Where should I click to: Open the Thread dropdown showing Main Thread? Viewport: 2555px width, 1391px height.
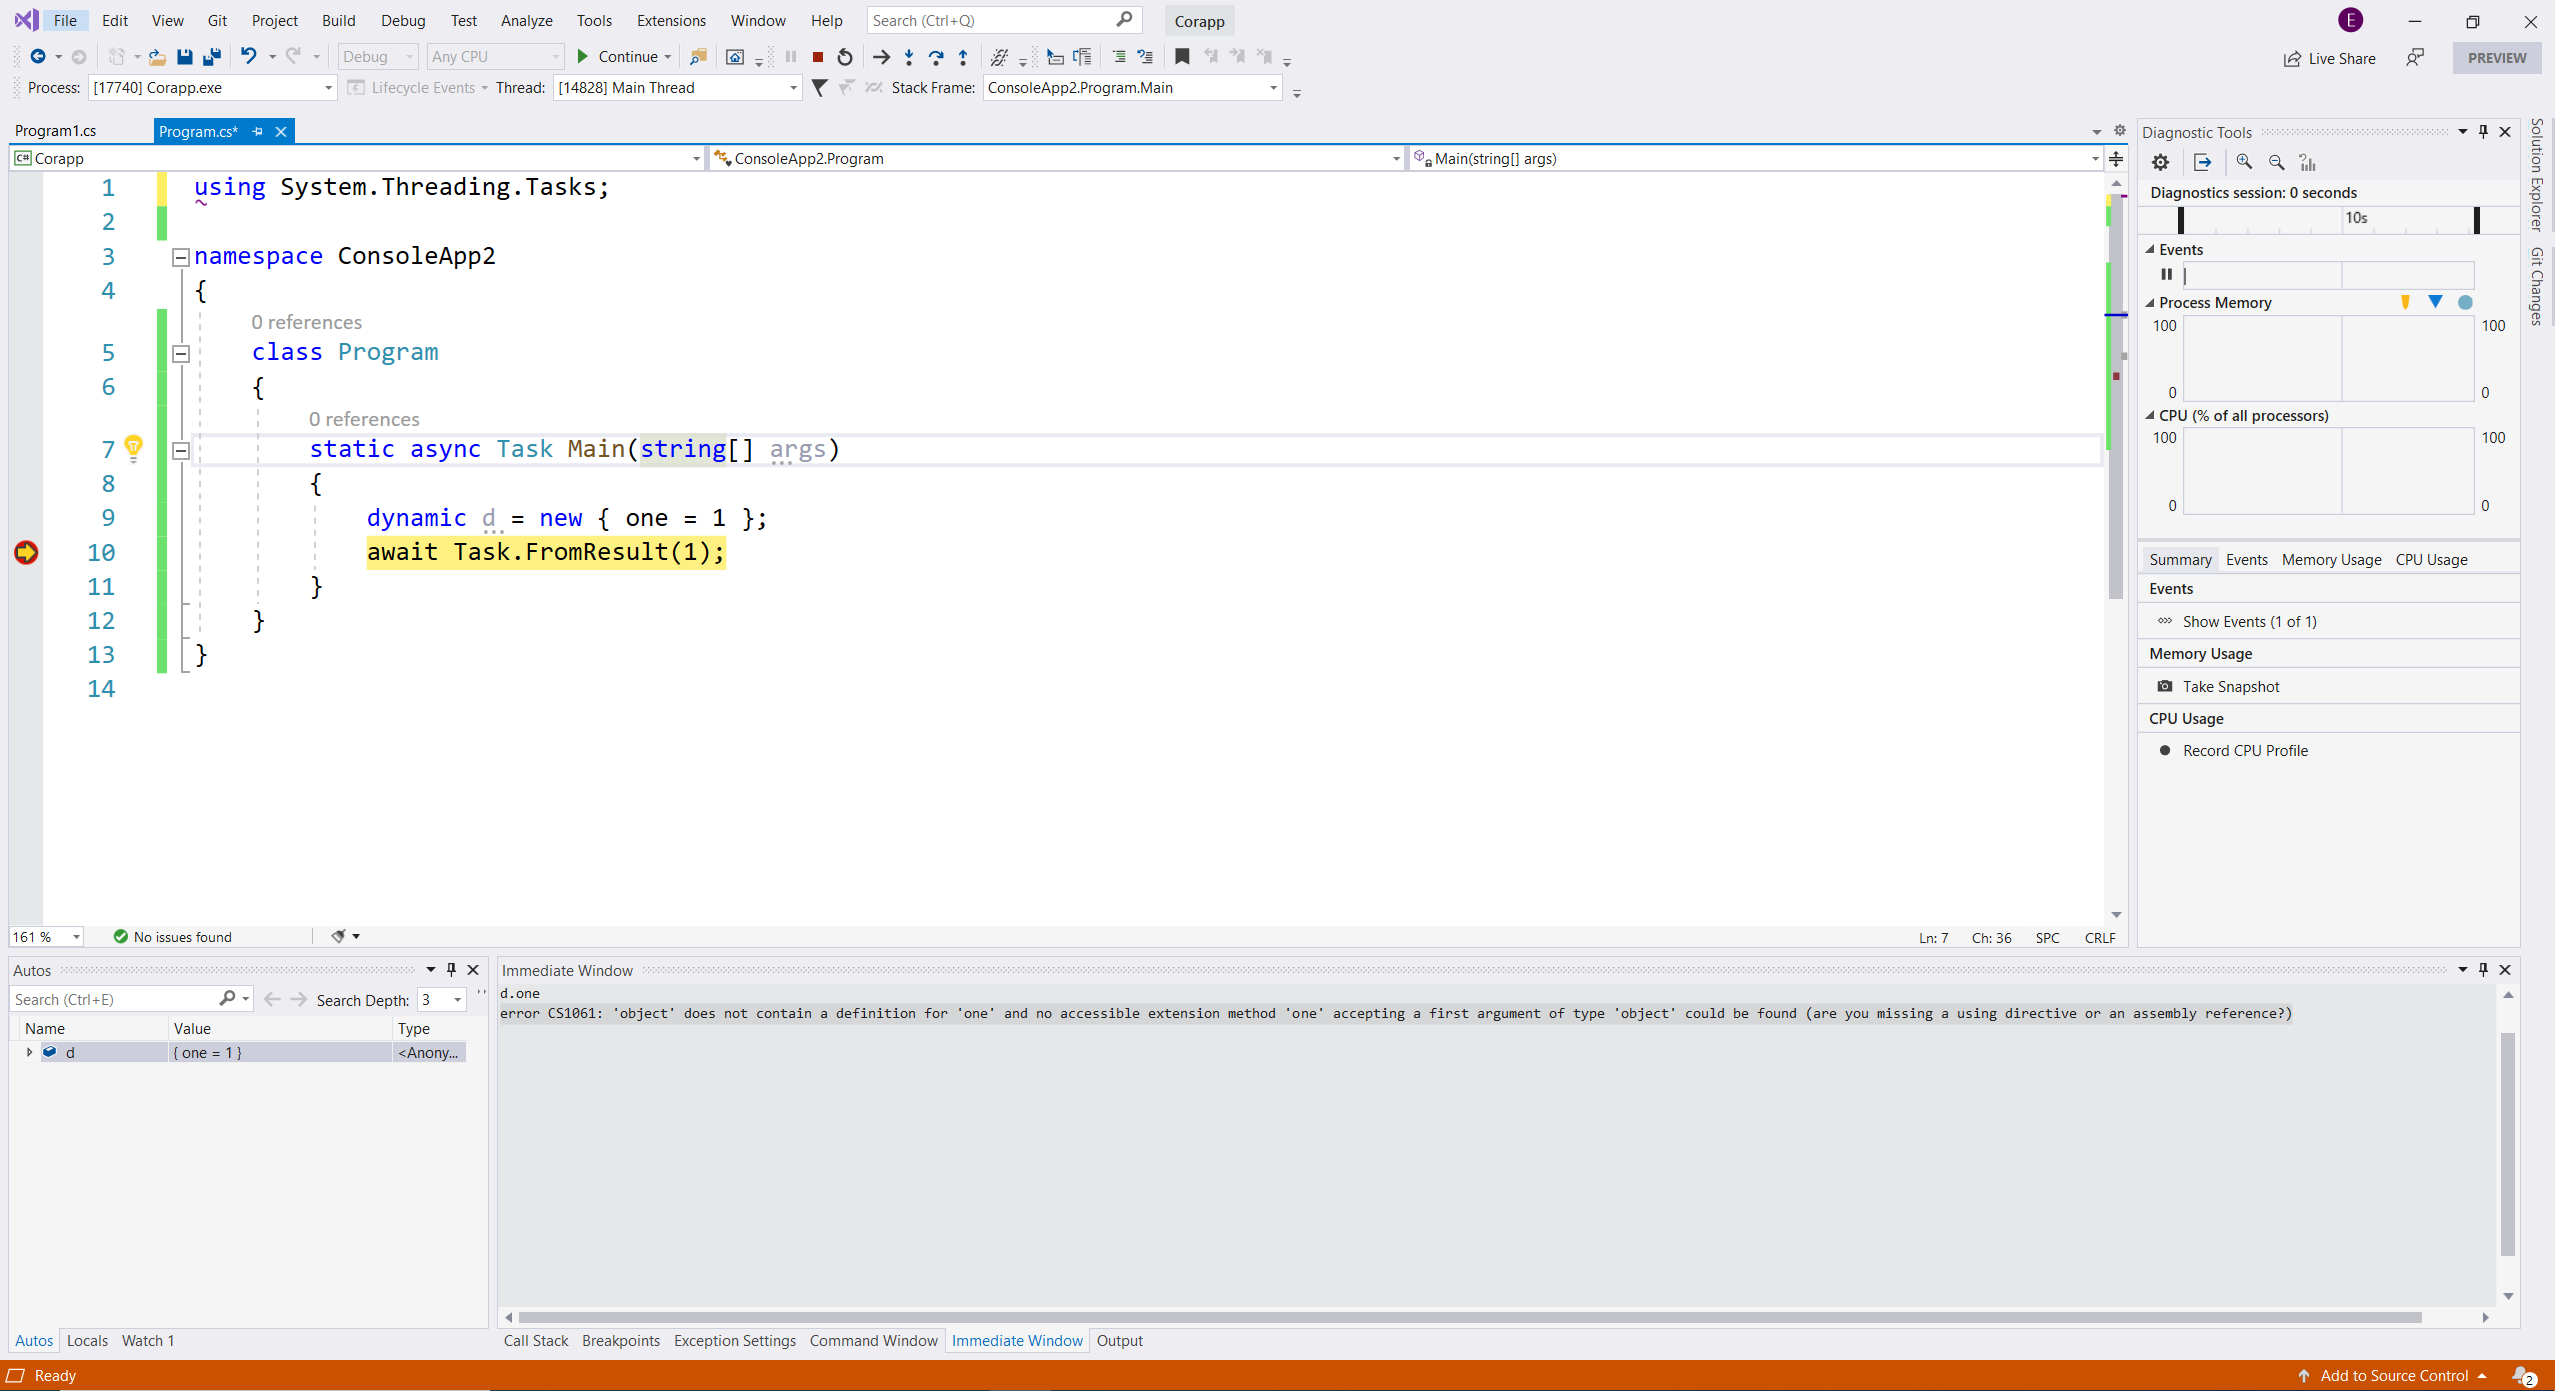point(791,88)
